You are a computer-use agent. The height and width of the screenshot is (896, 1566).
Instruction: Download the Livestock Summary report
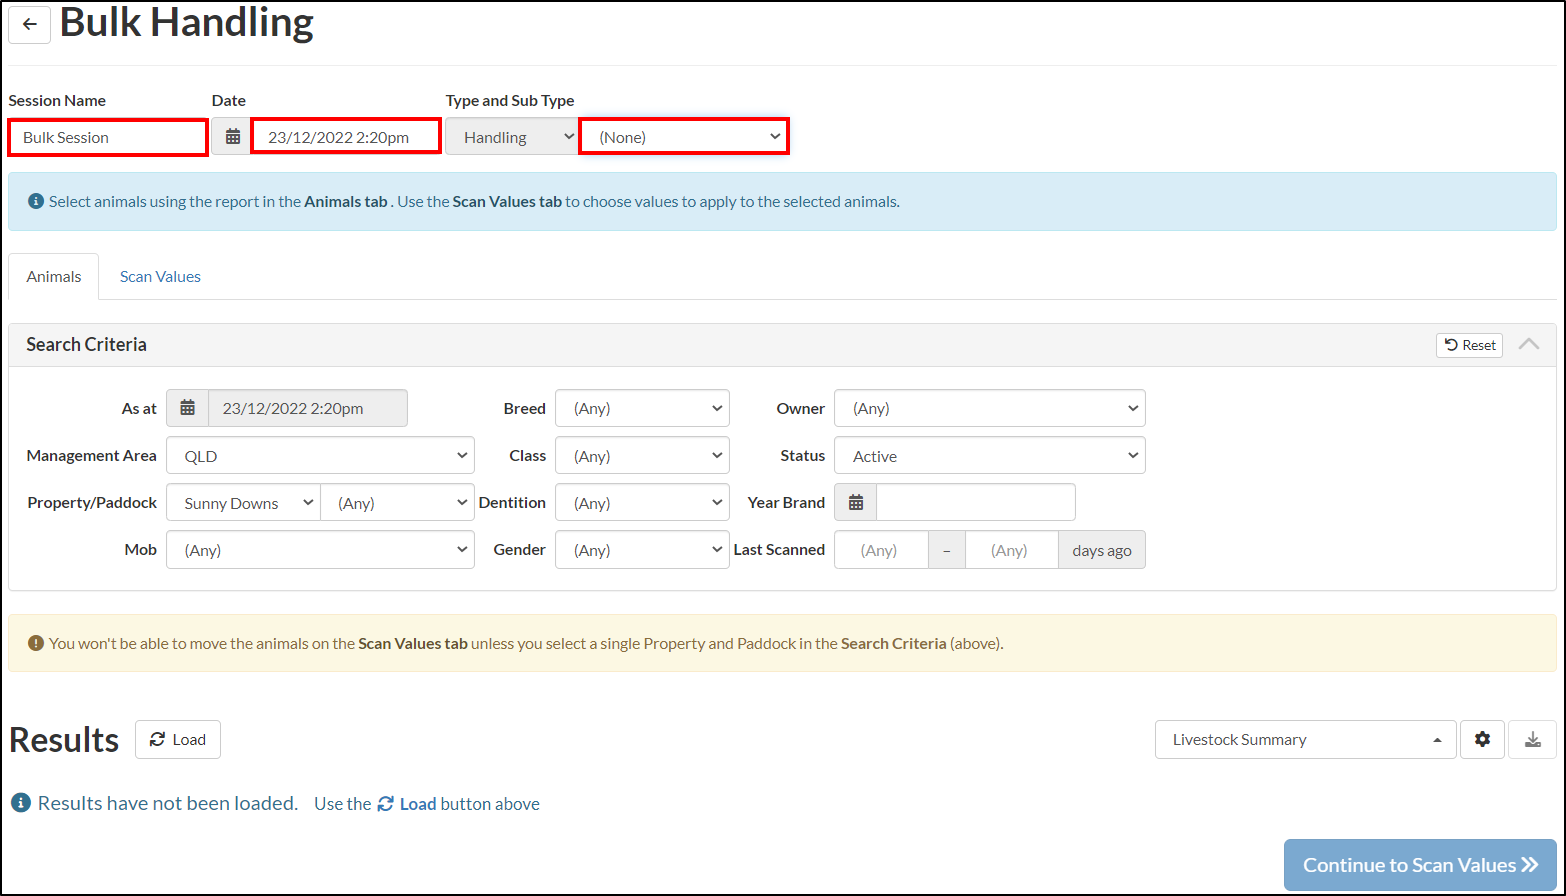[1532, 739]
